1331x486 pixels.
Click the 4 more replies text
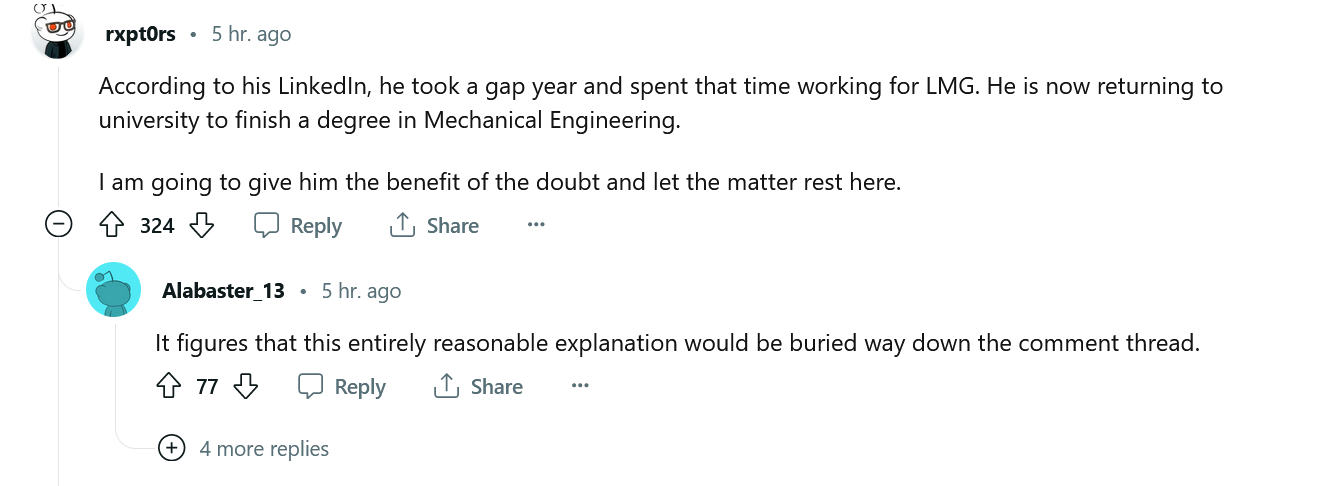pos(264,448)
